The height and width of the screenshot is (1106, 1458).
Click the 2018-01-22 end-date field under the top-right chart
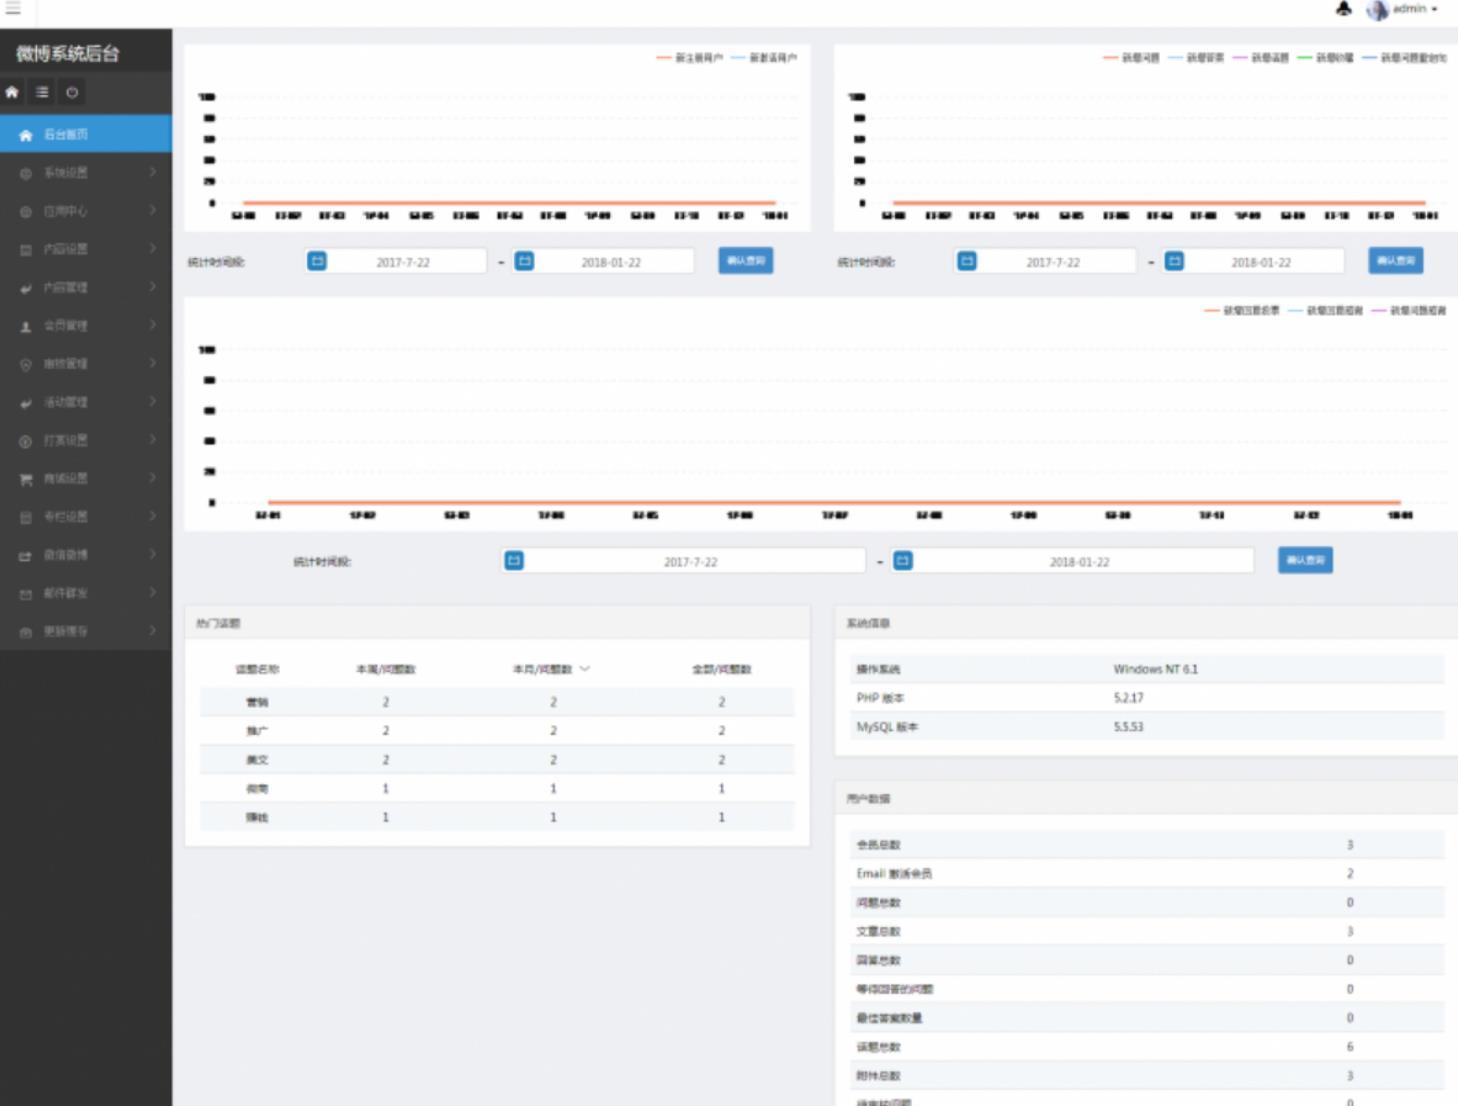point(1261,262)
